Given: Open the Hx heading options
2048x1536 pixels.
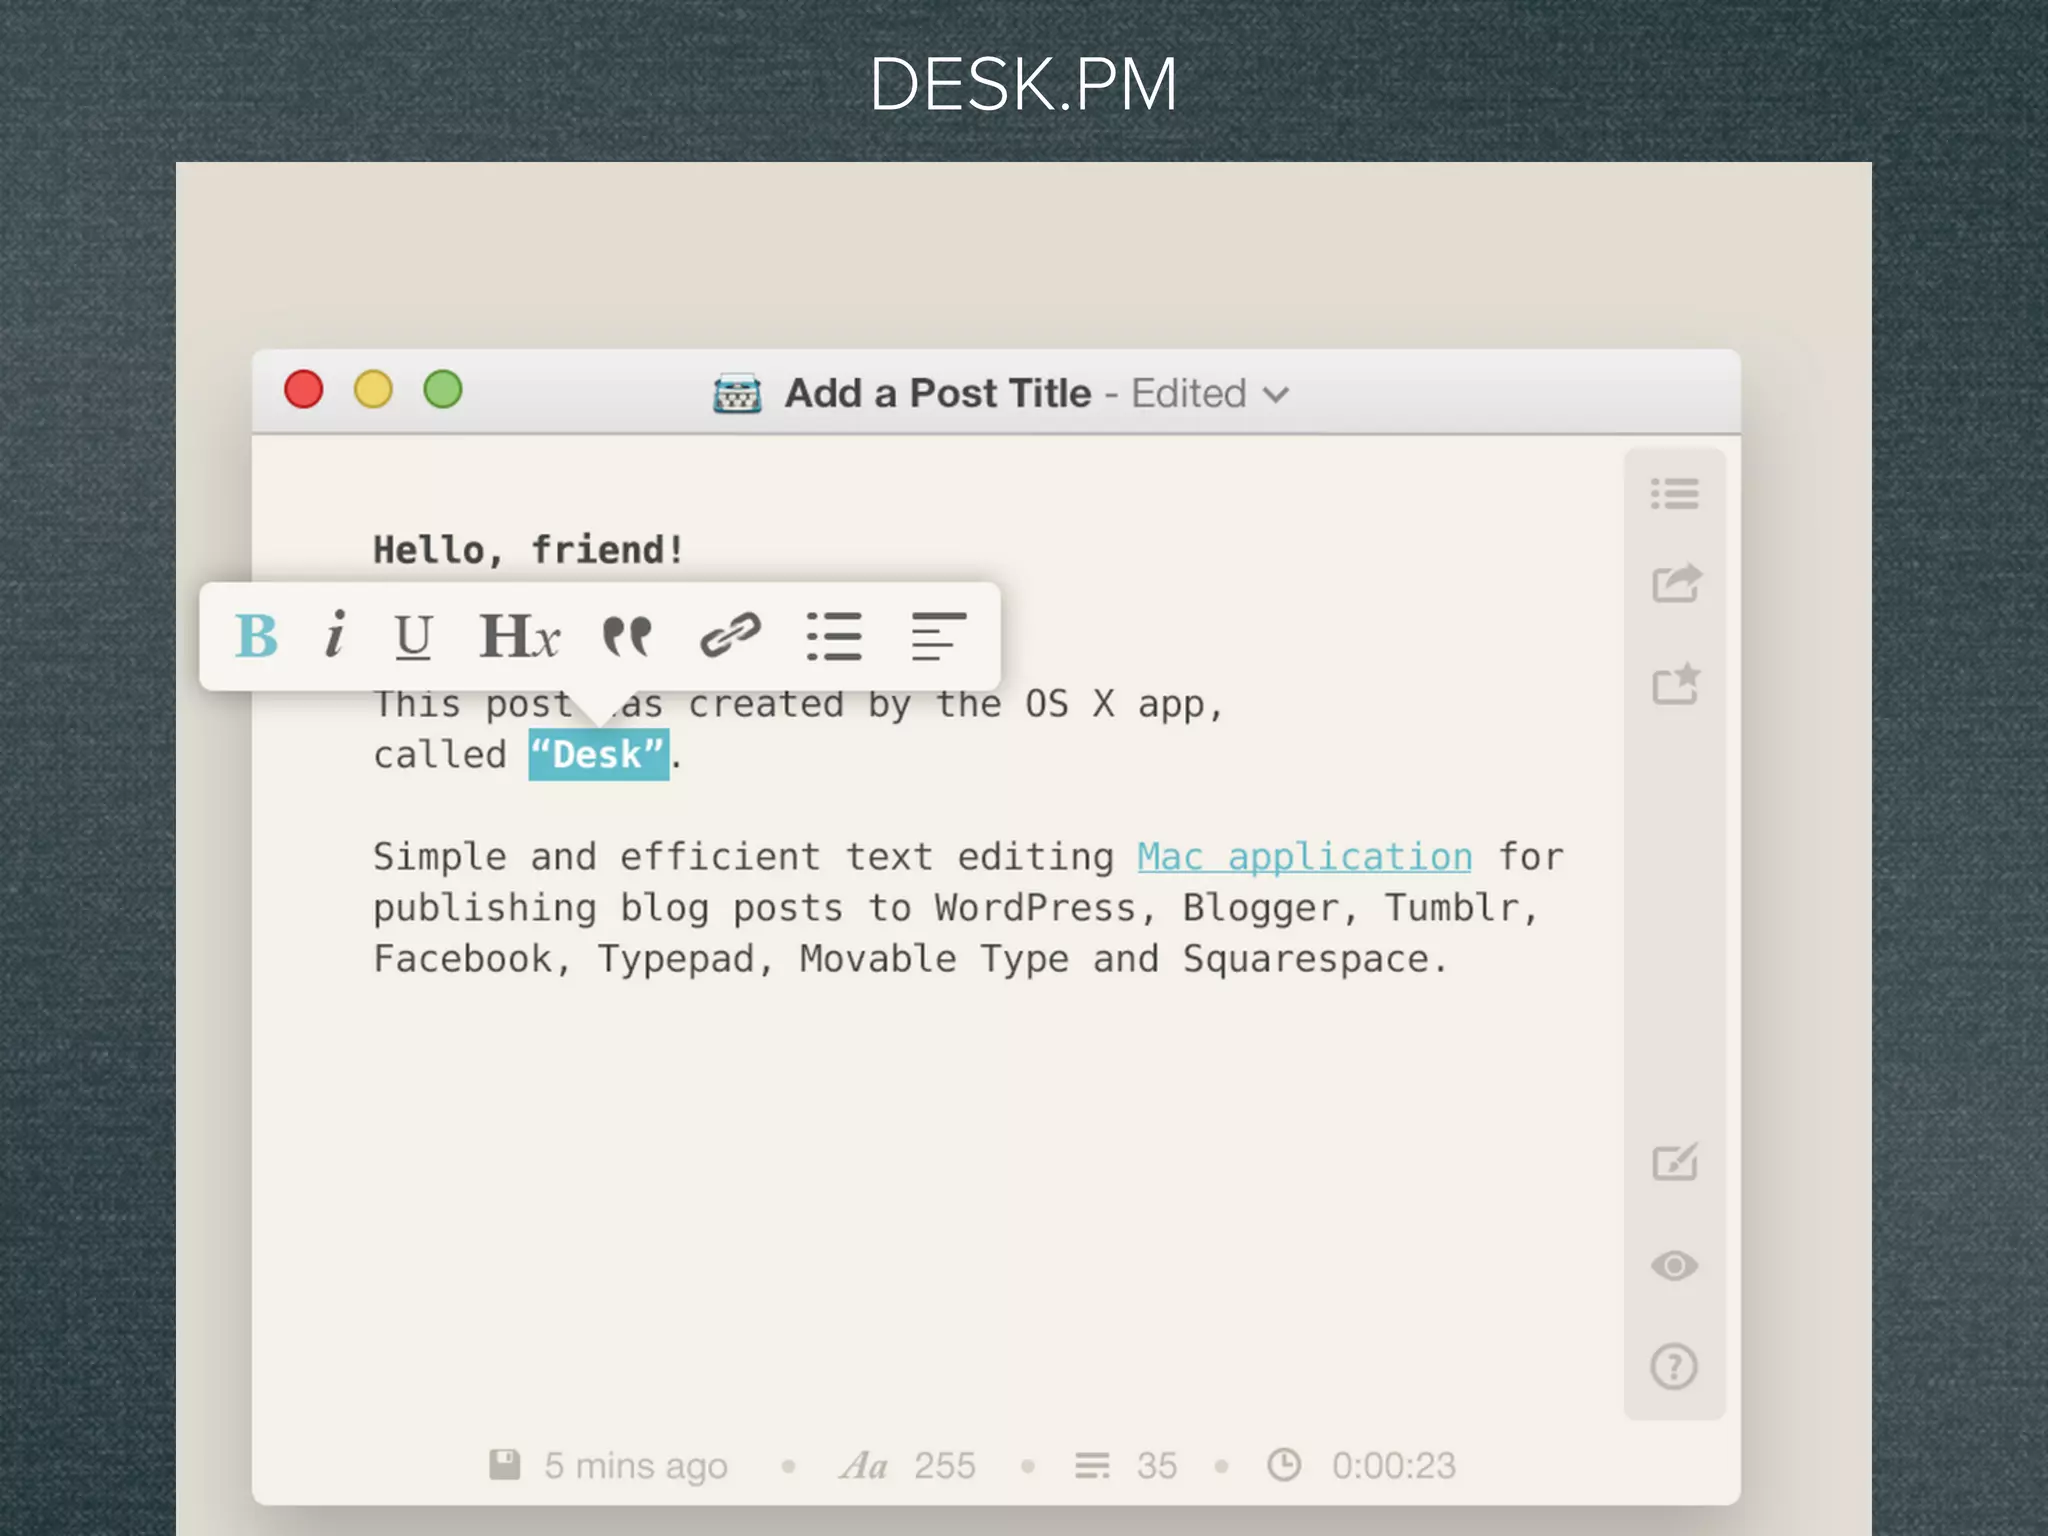Looking at the screenshot, I should coord(519,636).
